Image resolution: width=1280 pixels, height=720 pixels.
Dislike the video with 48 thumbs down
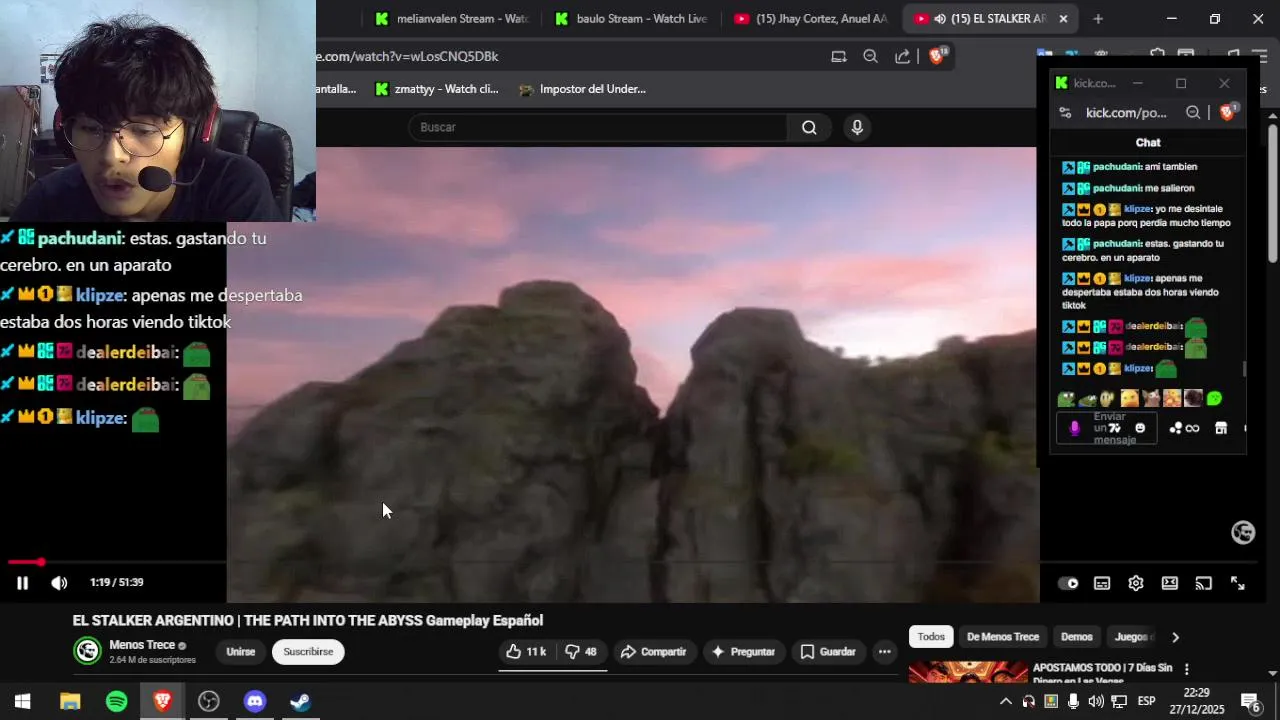[x=581, y=652]
